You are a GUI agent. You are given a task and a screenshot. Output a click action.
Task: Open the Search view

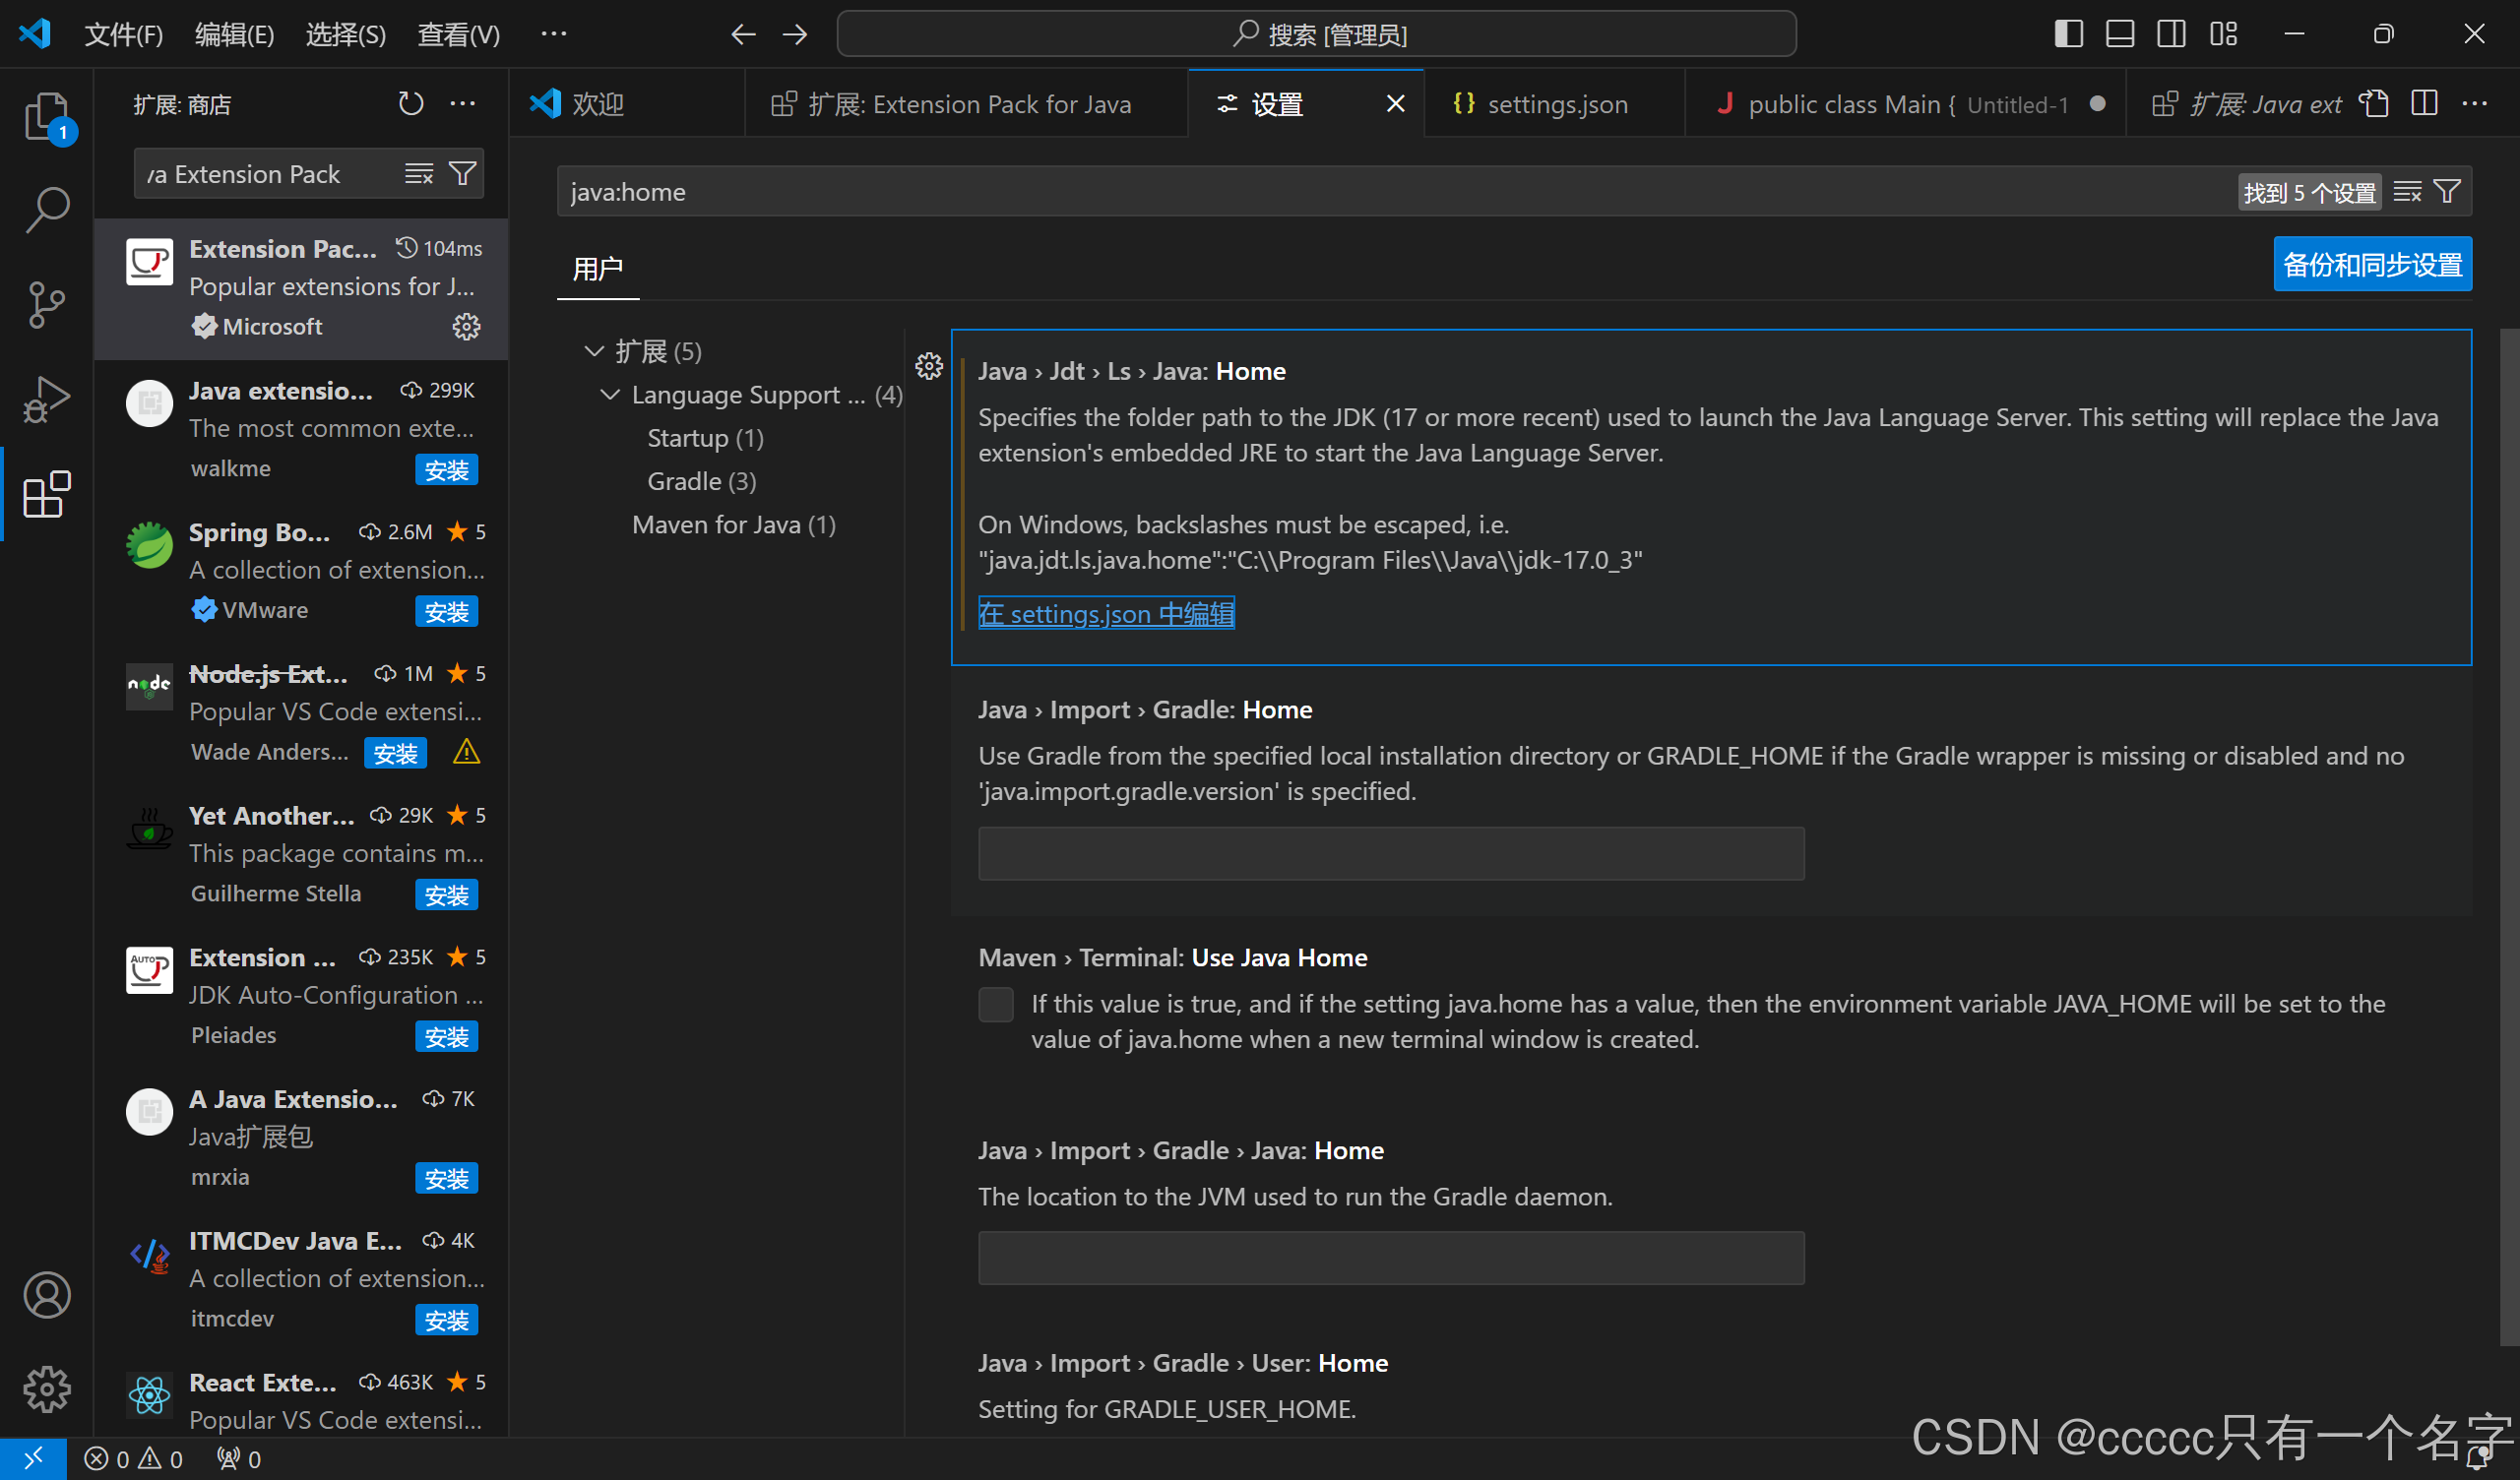point(46,210)
